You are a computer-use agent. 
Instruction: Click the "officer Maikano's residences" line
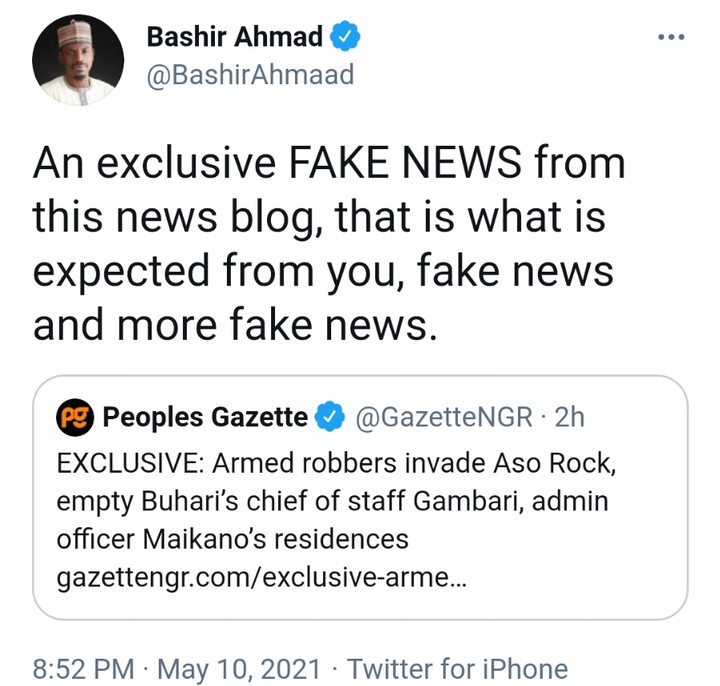pyautogui.click(x=233, y=539)
